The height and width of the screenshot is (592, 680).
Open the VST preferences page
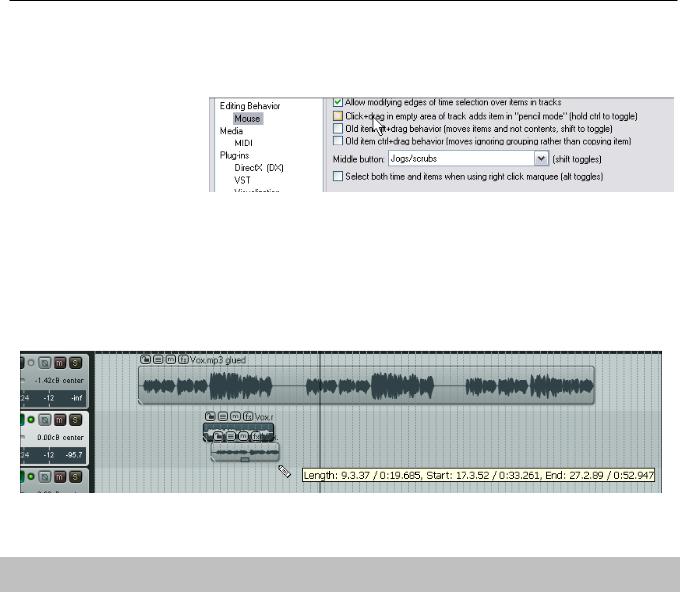click(x=242, y=180)
